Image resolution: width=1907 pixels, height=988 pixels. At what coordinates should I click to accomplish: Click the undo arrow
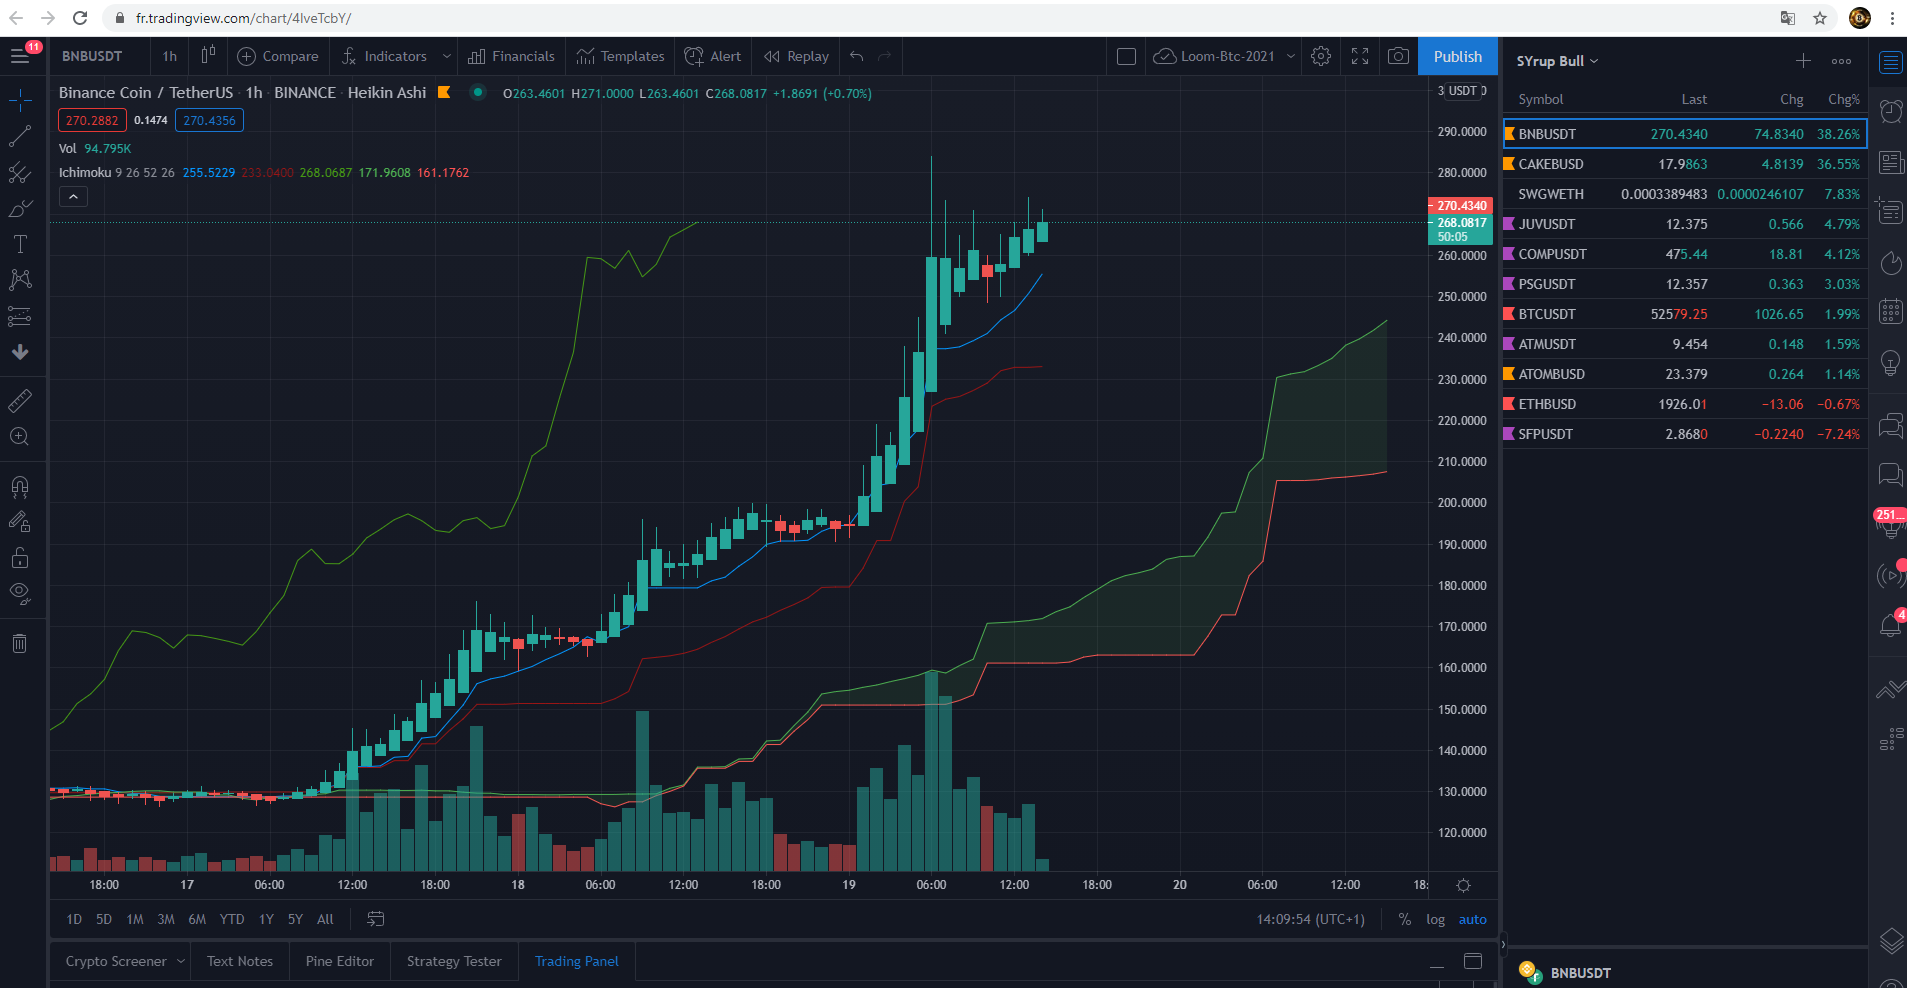pos(857,56)
